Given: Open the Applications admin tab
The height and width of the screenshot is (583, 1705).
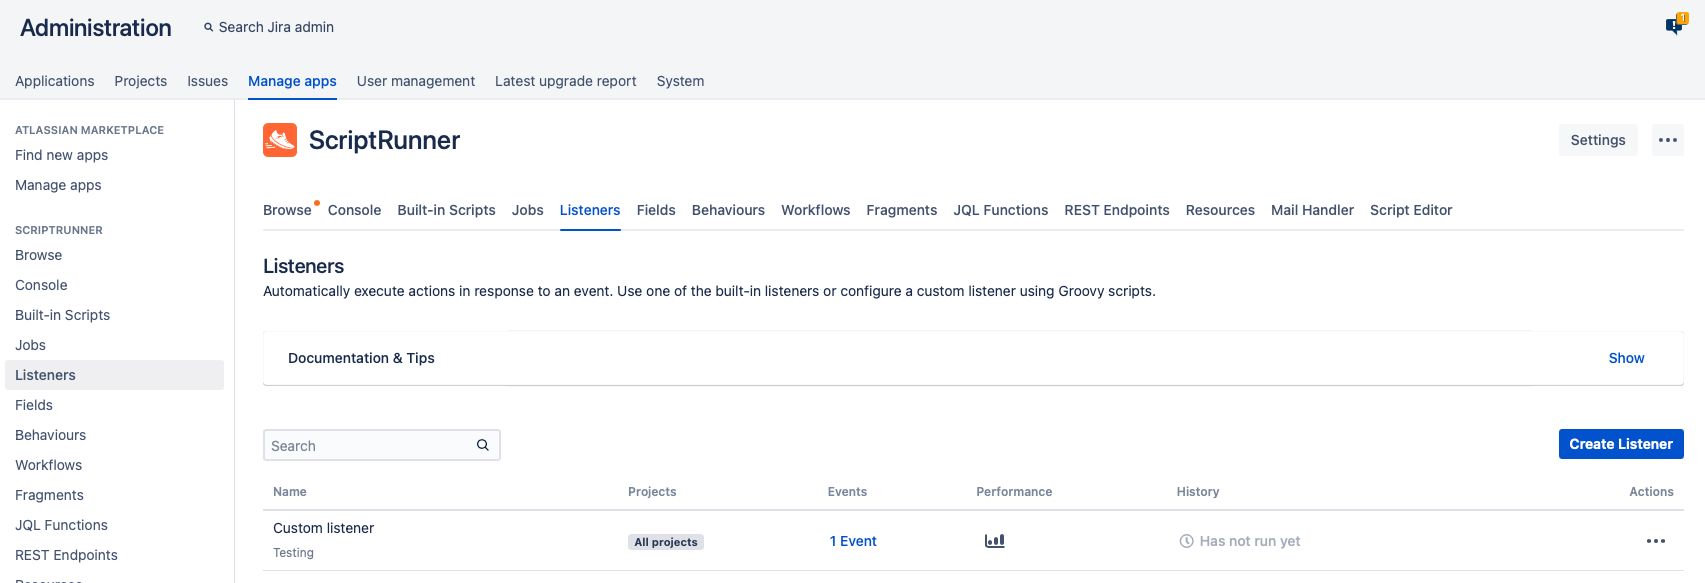Looking at the screenshot, I should [x=55, y=81].
